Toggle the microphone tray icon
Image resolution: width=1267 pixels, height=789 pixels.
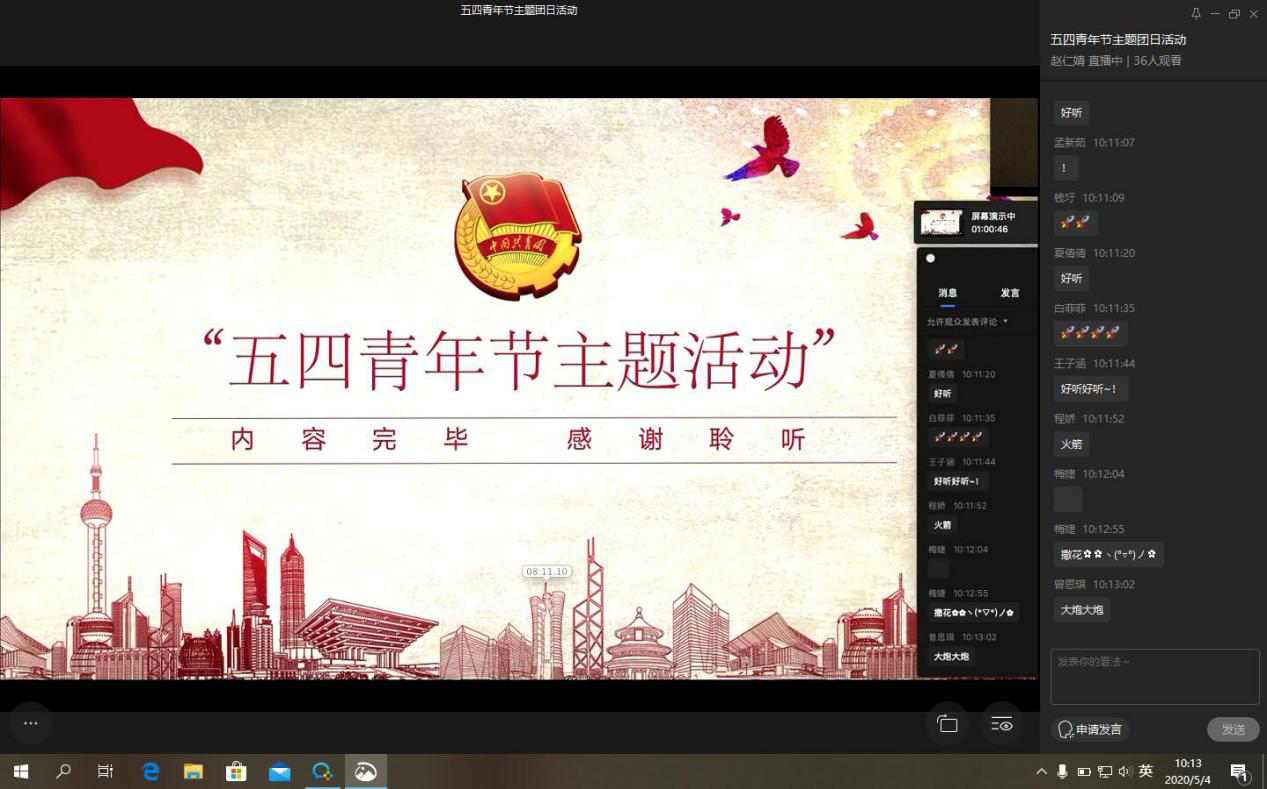[x=1062, y=771]
